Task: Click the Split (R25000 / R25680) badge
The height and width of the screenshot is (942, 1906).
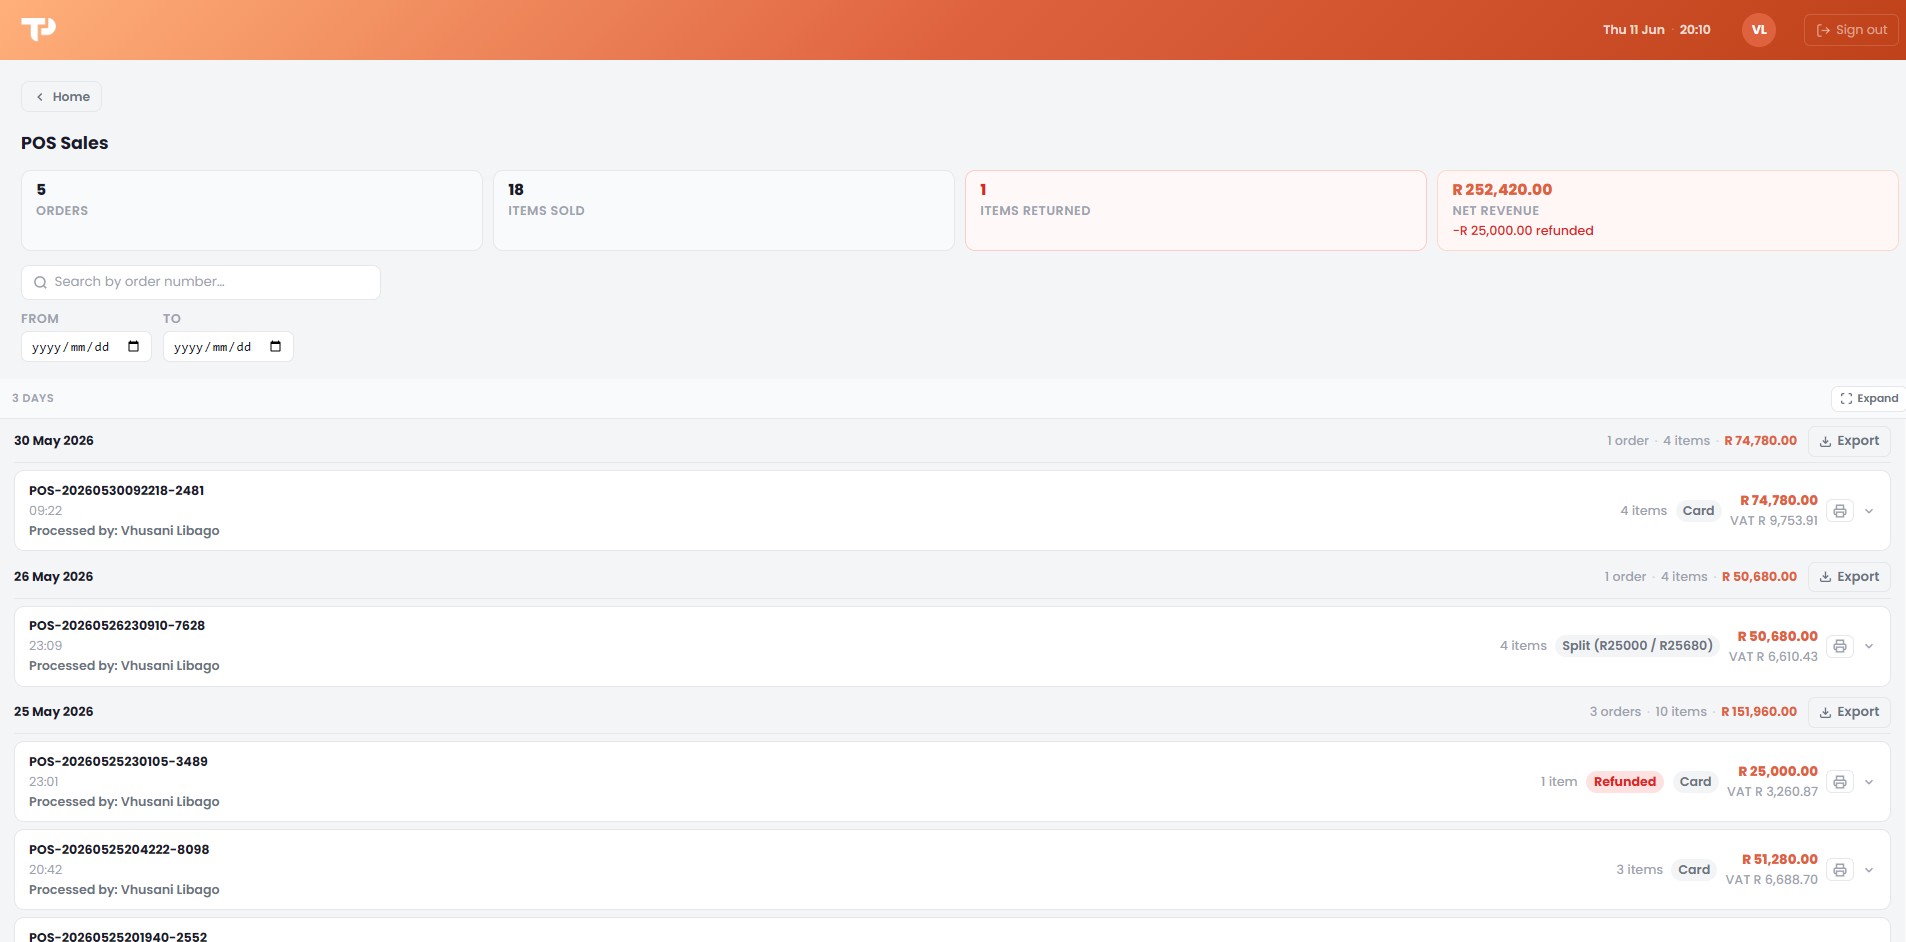Action: click(x=1638, y=646)
